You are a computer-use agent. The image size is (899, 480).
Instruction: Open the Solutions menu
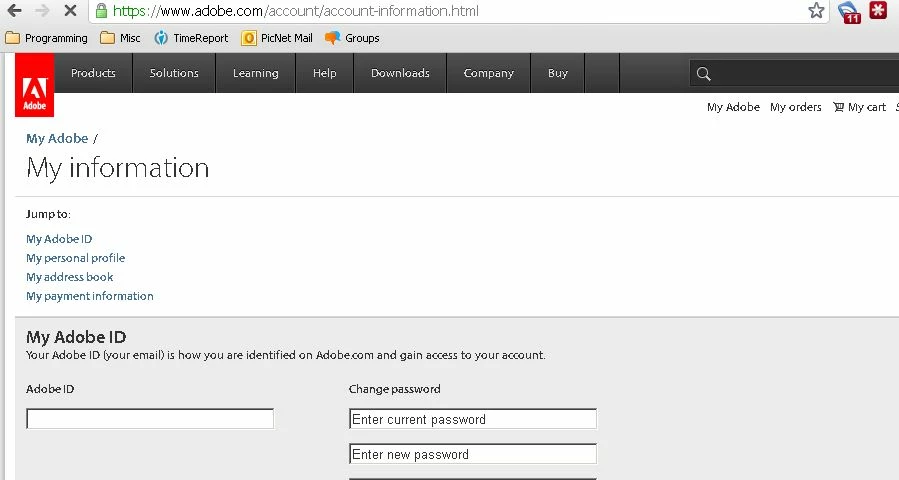[x=174, y=73]
